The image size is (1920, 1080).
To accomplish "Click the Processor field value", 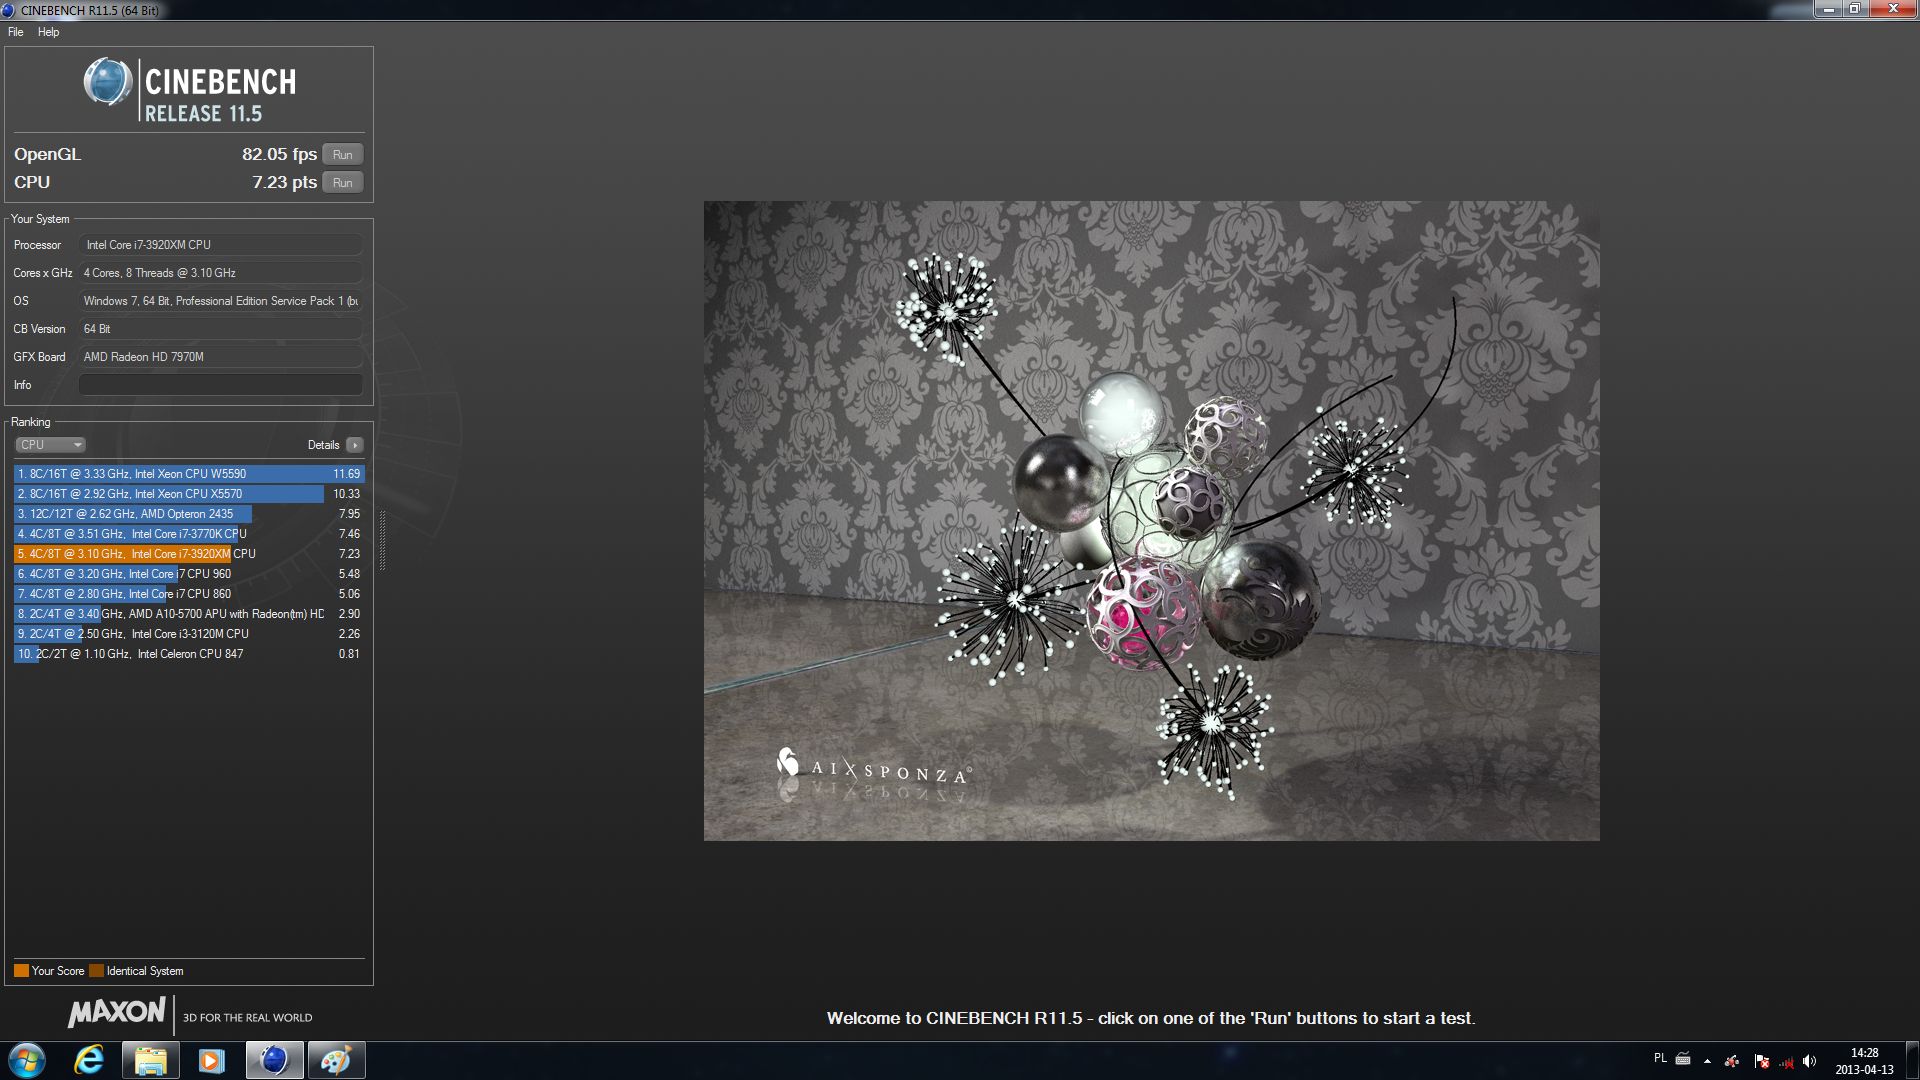I will tap(220, 245).
